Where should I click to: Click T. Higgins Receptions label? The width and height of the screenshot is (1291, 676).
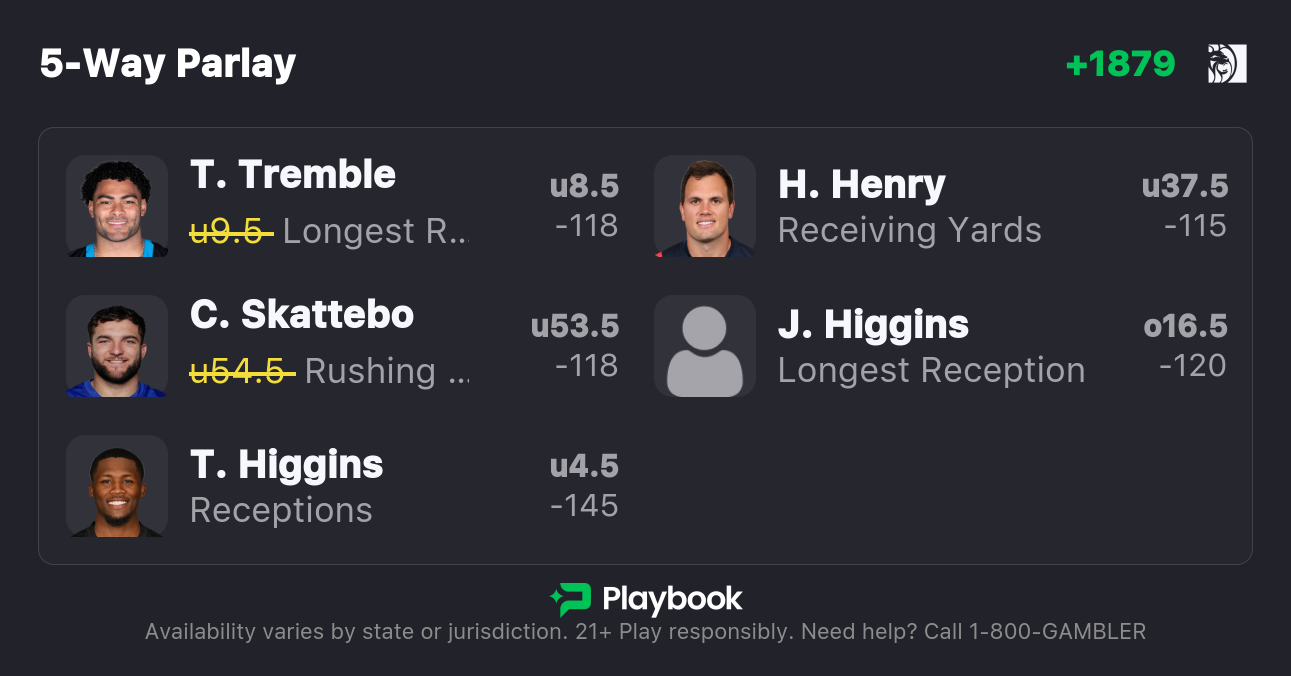[x=281, y=510]
